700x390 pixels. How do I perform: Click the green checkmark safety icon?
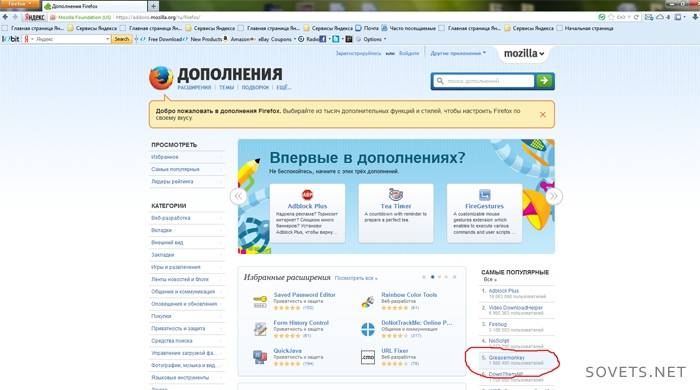[602, 17]
